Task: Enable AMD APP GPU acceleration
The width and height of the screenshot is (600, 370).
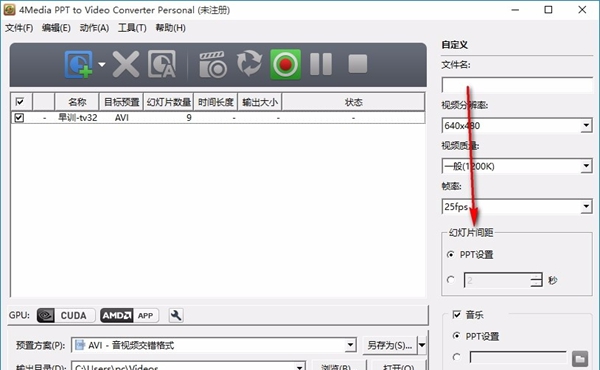Action: pos(129,315)
